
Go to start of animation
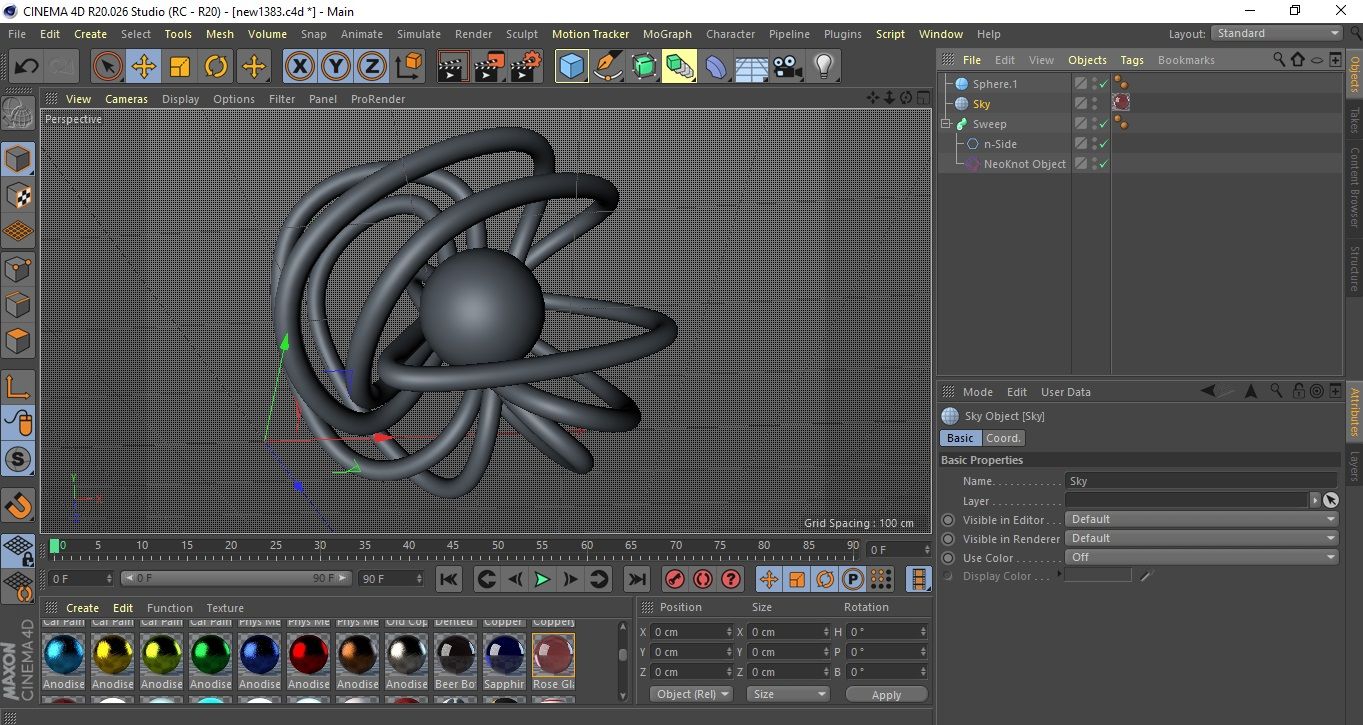click(449, 579)
